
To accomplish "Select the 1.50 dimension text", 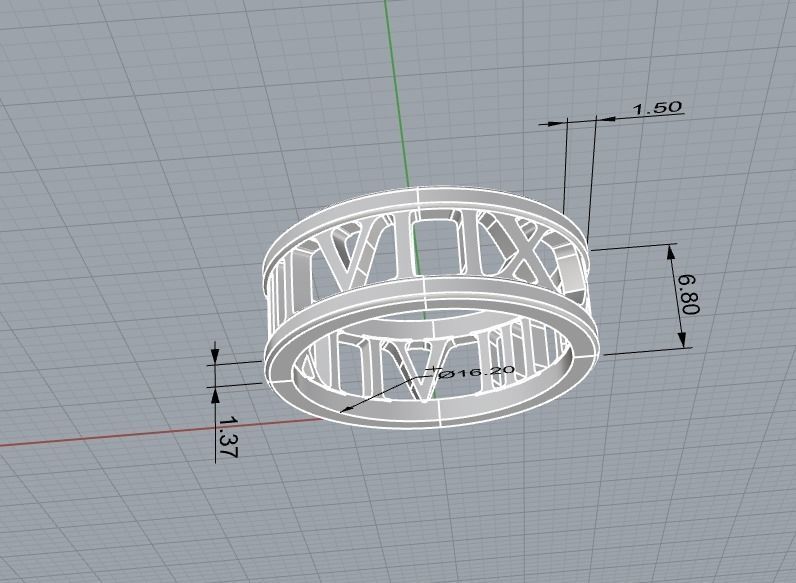I will 657,108.
